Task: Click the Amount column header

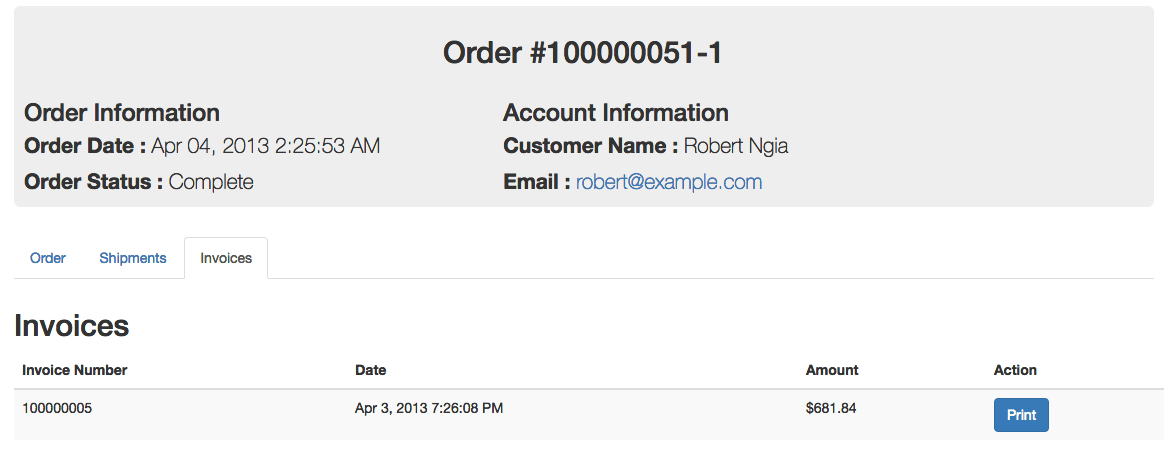Action: pyautogui.click(x=832, y=370)
